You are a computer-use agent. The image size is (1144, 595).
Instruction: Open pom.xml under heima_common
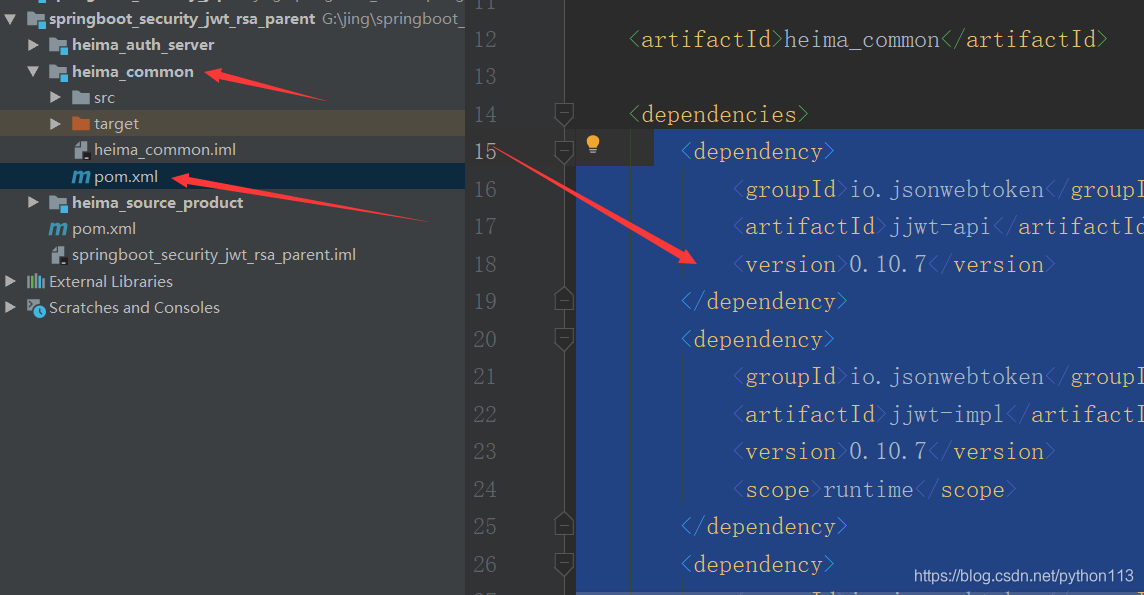[x=125, y=176]
